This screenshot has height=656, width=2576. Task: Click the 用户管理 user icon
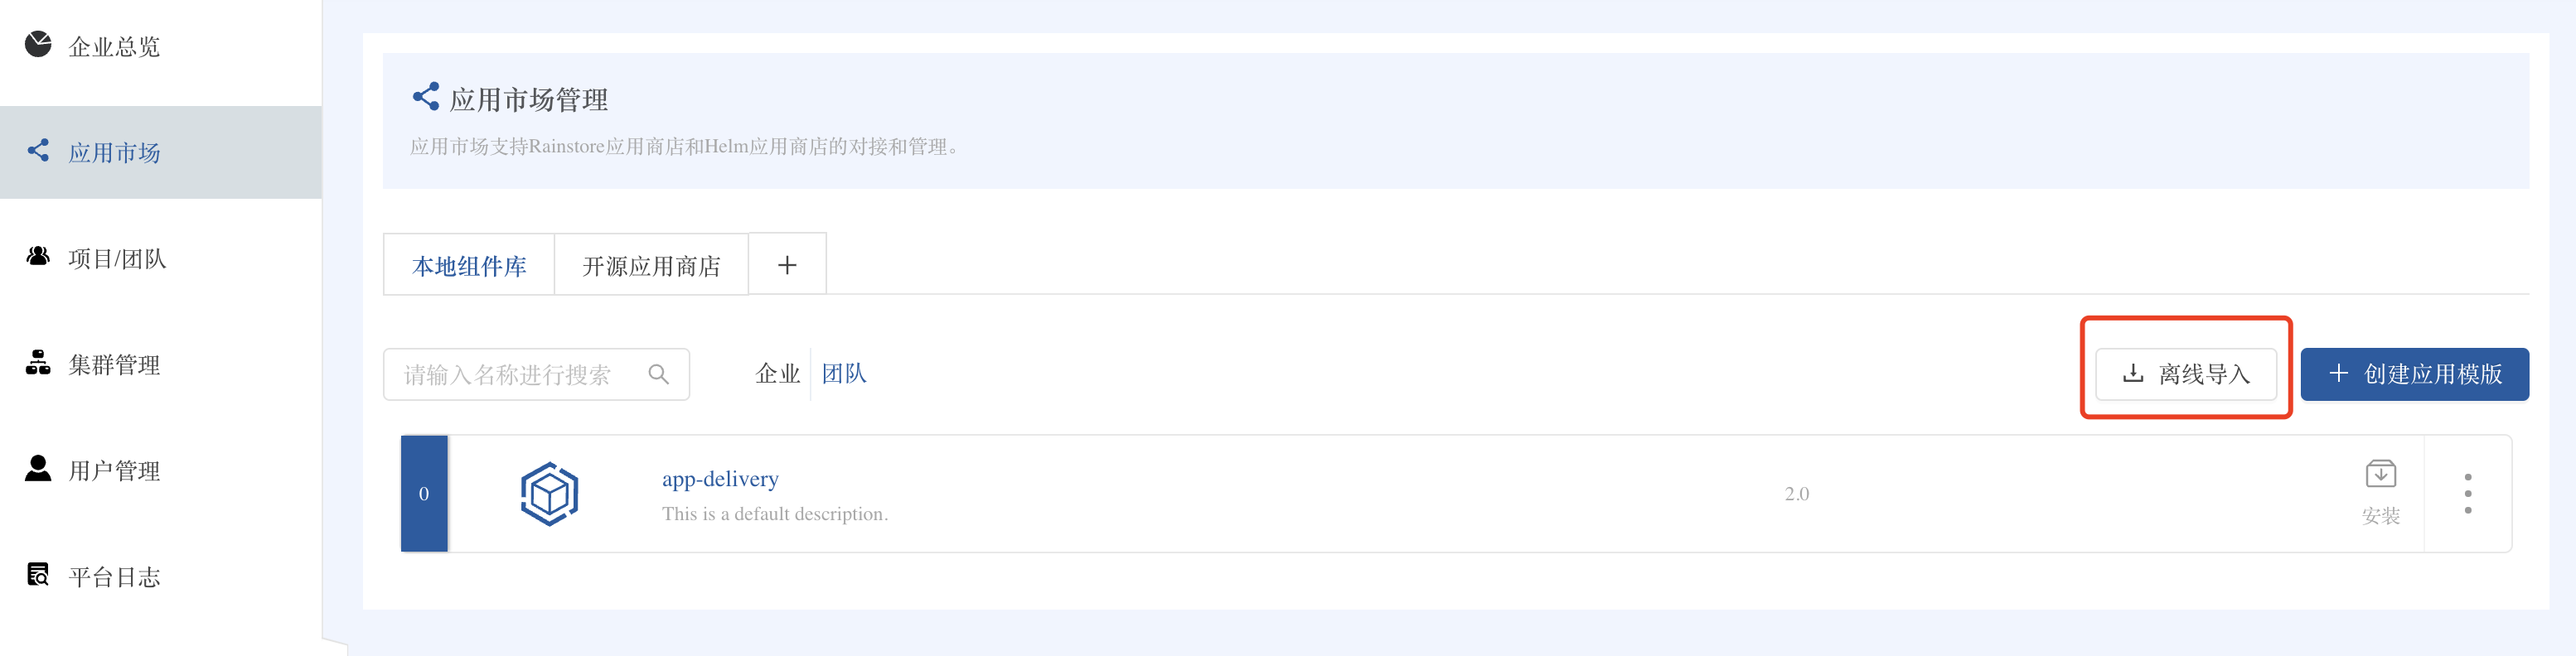[x=38, y=469]
